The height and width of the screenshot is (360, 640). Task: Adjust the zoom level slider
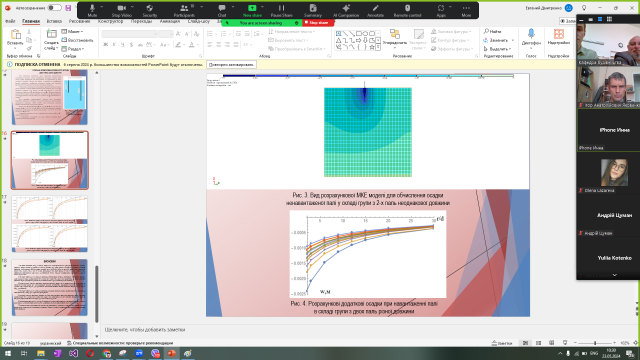[595, 343]
